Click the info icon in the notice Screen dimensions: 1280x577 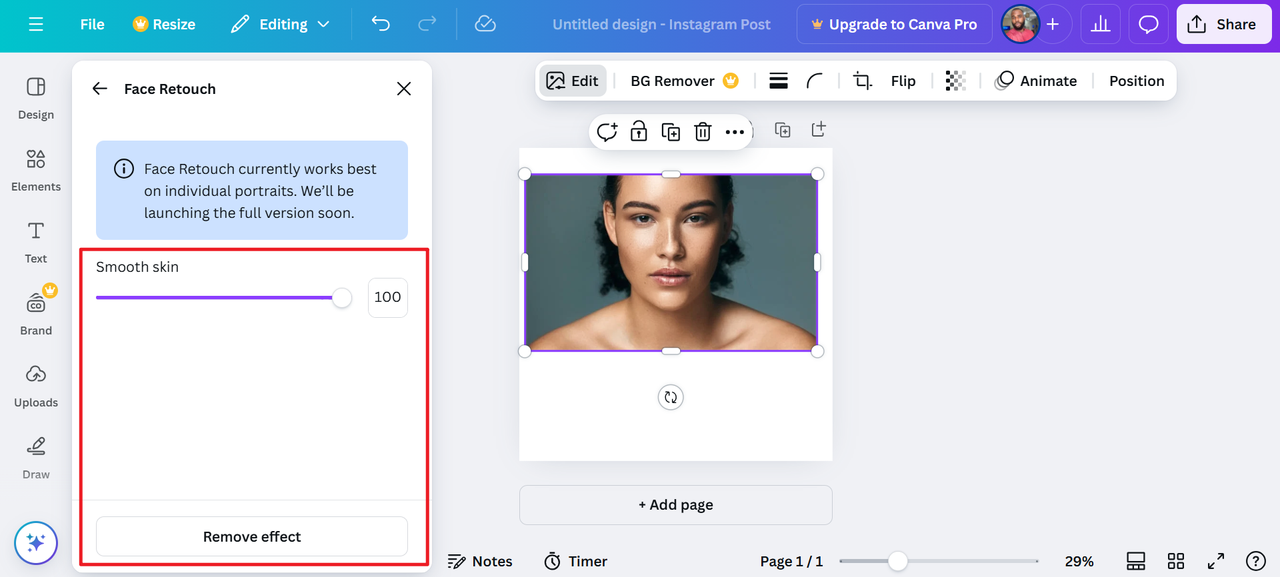(124, 168)
